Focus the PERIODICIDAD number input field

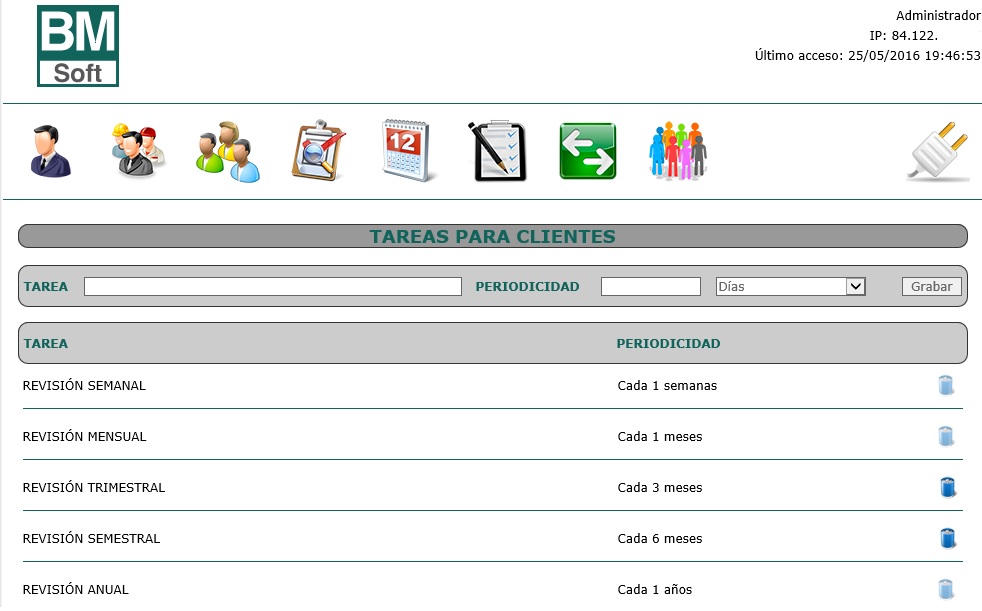pos(650,287)
